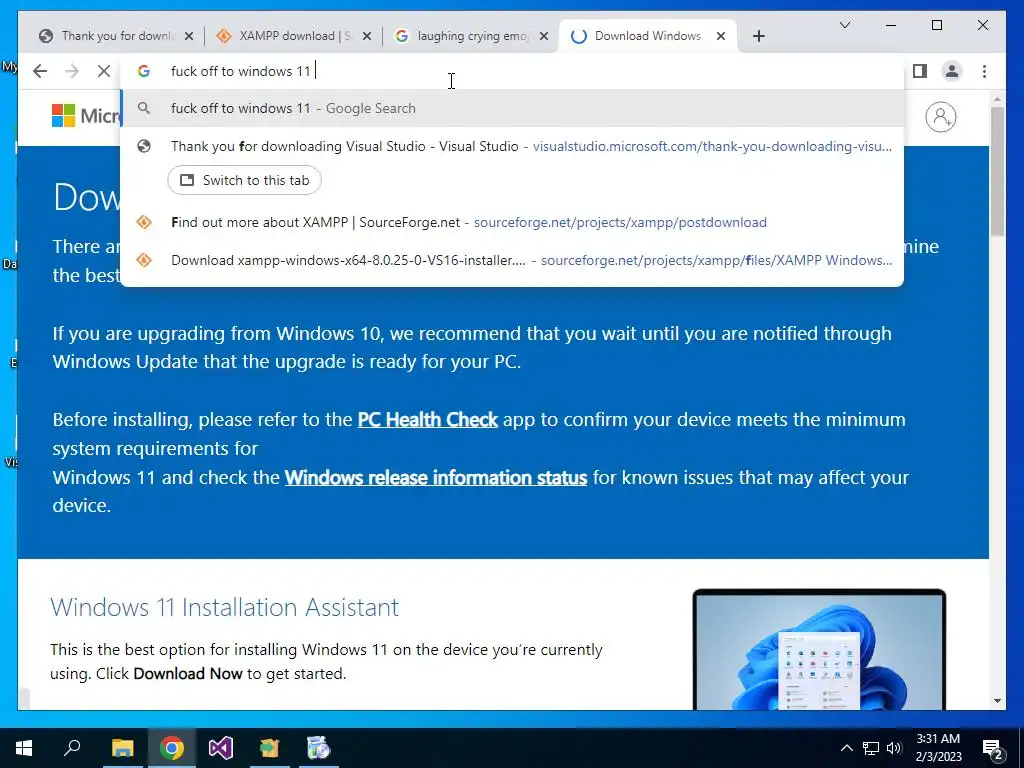Image resolution: width=1024 pixels, height=768 pixels.
Task: Open network status tray icon
Action: tap(871, 748)
